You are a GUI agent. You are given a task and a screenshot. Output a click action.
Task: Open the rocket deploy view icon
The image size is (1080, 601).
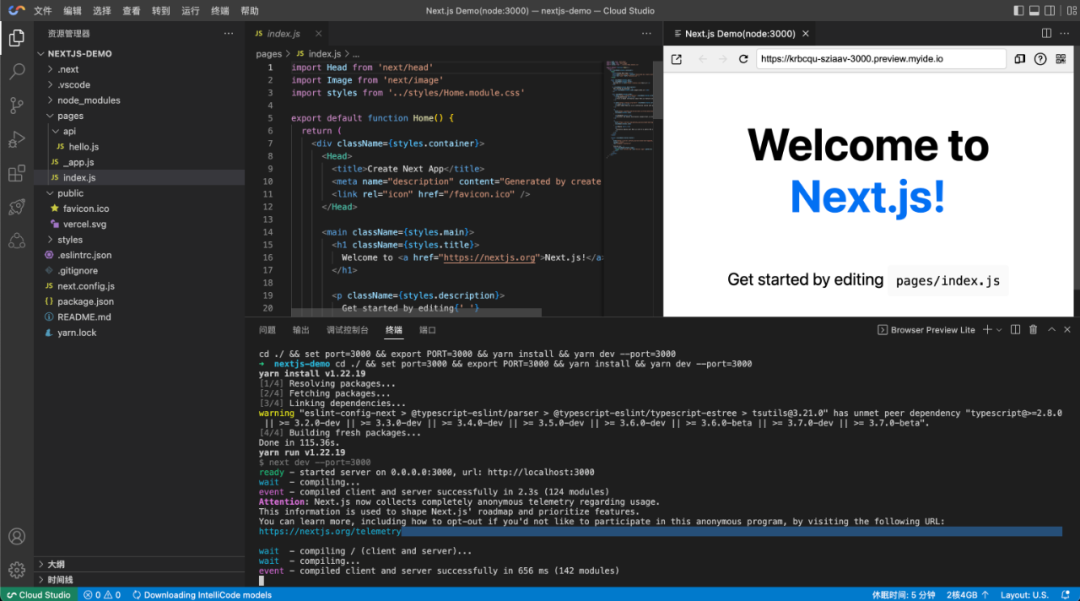click(x=17, y=207)
